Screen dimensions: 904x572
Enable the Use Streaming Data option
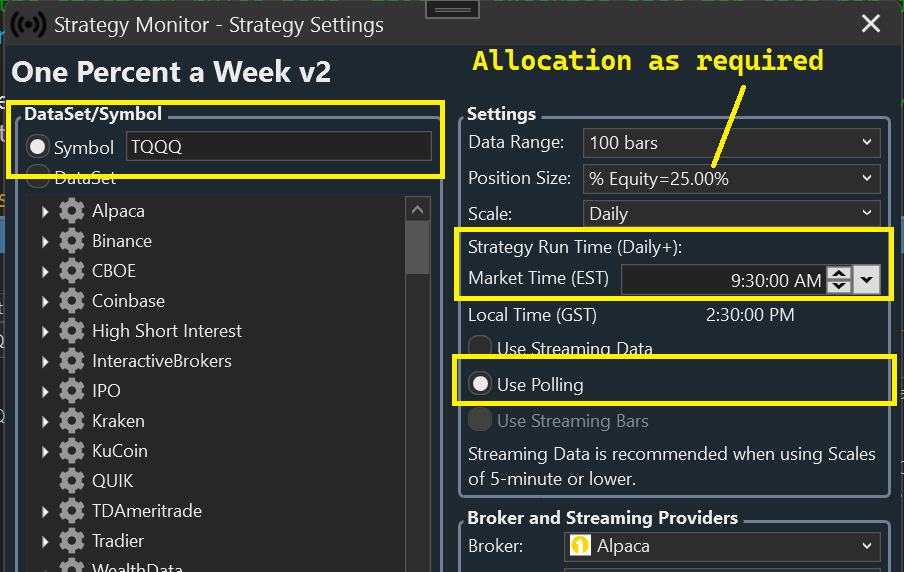(481, 349)
